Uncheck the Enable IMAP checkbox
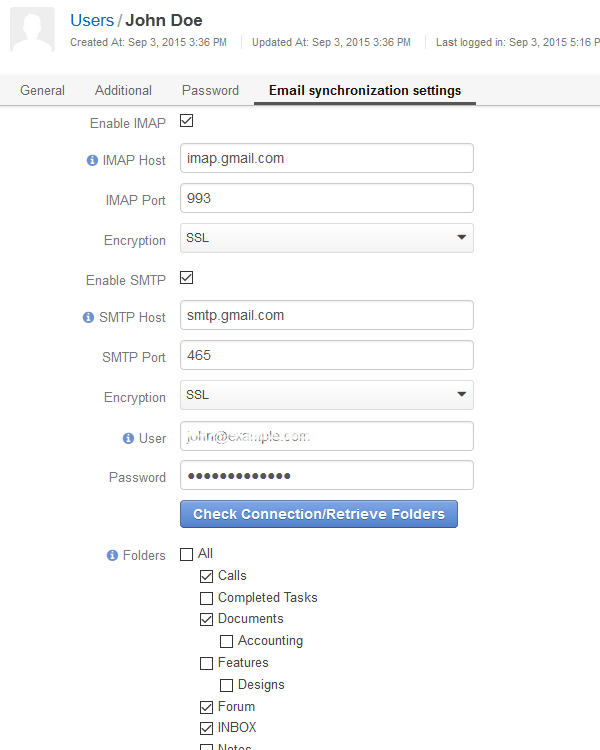Screen dimensions: 600x750 point(187,121)
